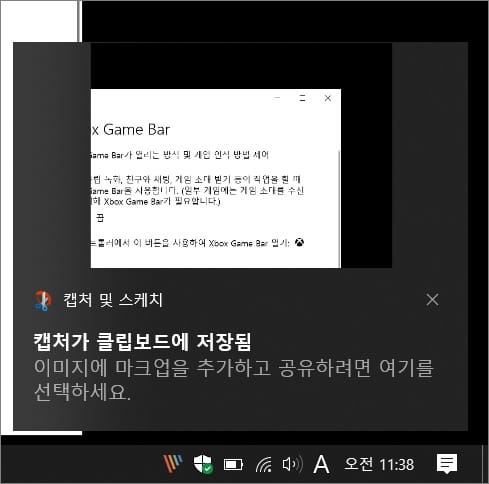Click the Xbox logo icon in preview
489x484 pixels.
click(x=299, y=242)
